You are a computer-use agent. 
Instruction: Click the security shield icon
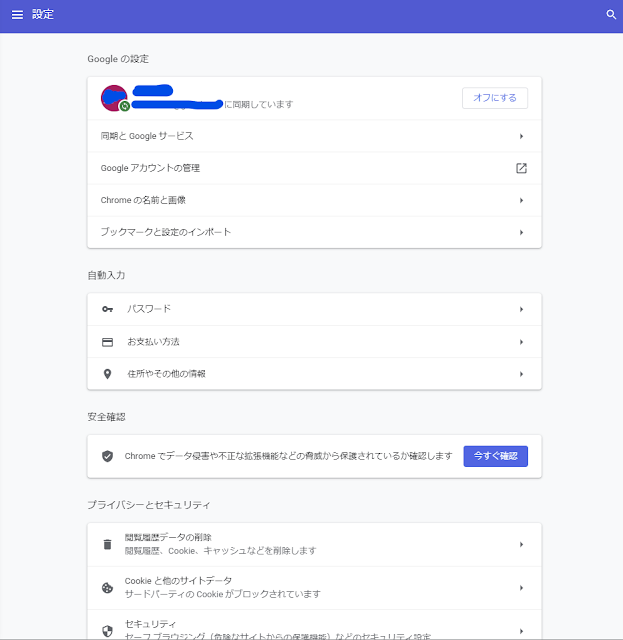[x=107, y=631]
